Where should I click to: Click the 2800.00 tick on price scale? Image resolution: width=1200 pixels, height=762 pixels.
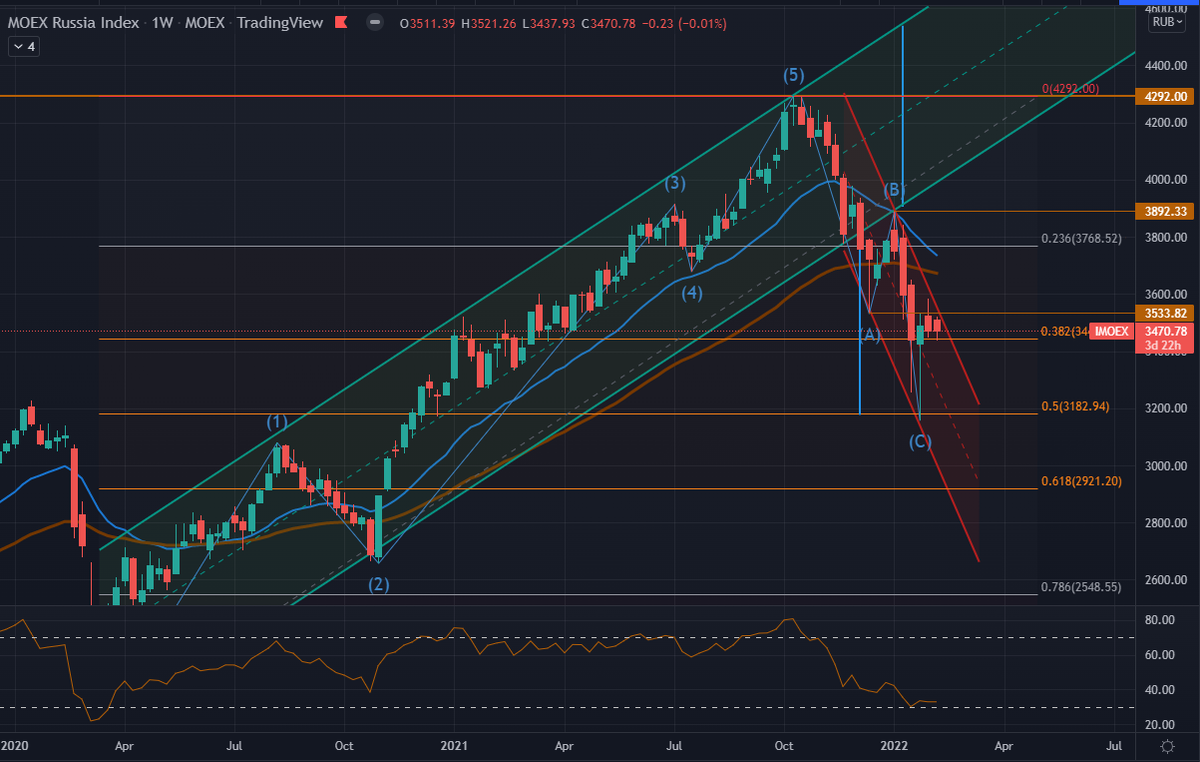point(1166,523)
